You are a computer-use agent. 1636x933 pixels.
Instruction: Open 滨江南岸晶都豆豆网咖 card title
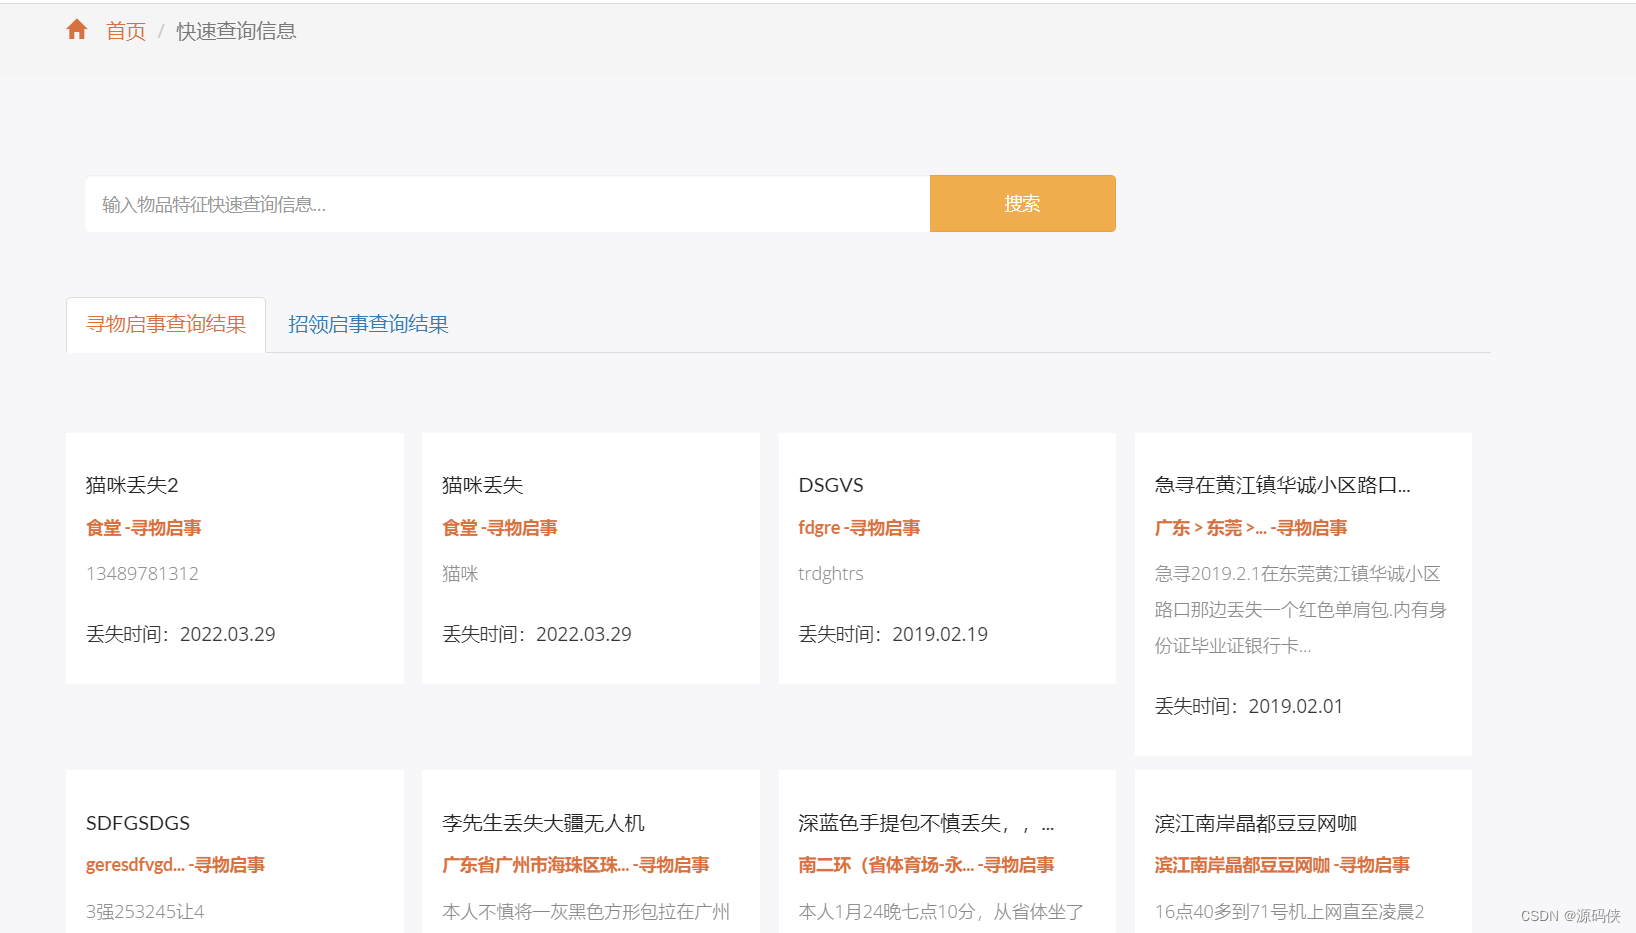tap(1256, 823)
